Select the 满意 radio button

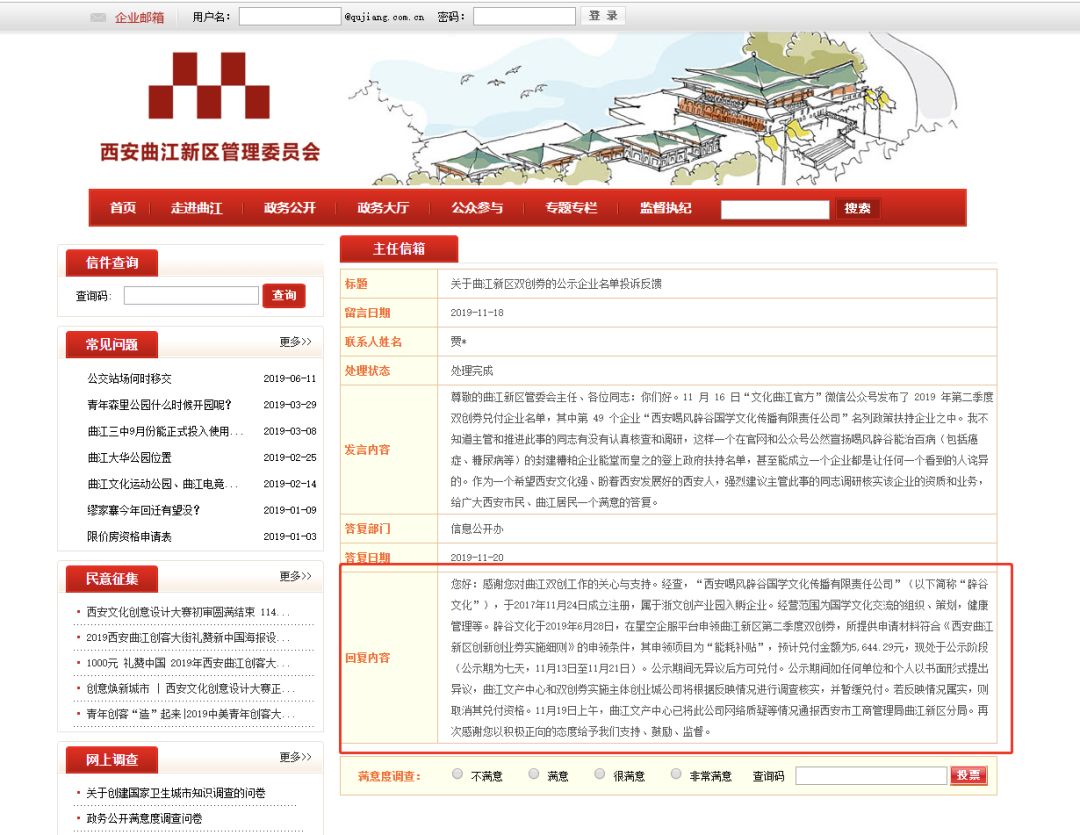[534, 774]
